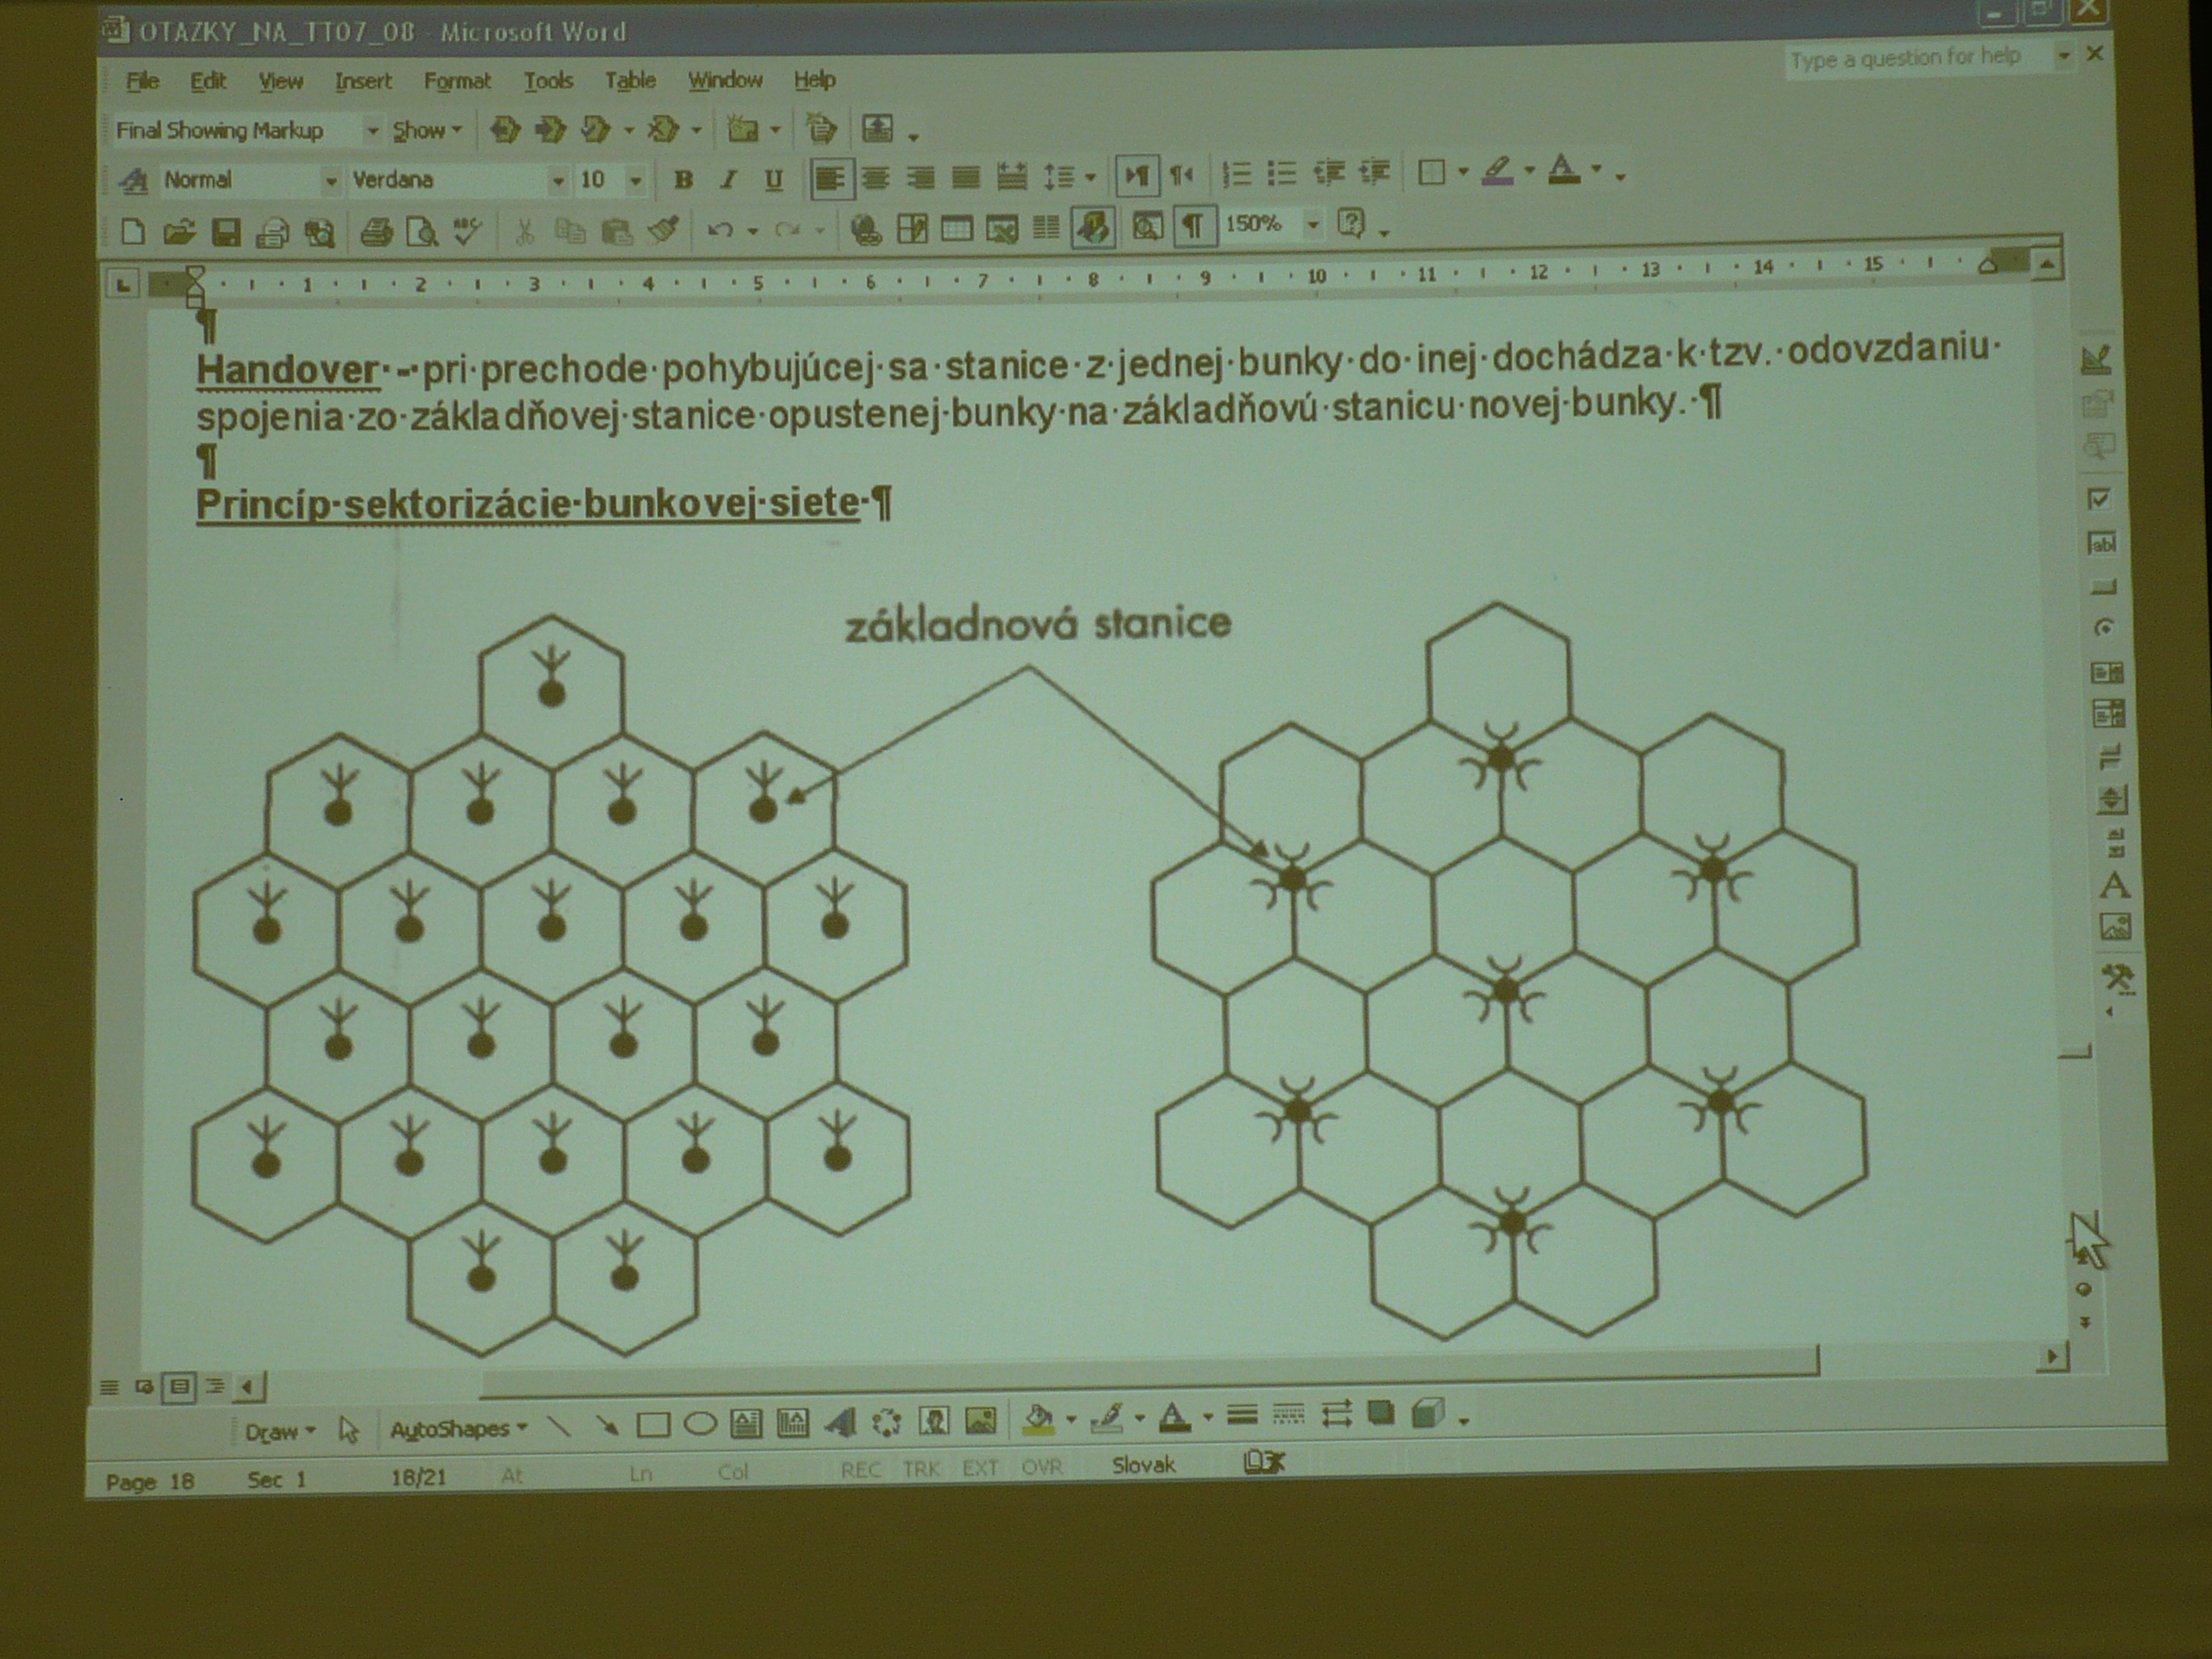
Task: Open the Verdana font name dropdown
Action: pos(558,181)
